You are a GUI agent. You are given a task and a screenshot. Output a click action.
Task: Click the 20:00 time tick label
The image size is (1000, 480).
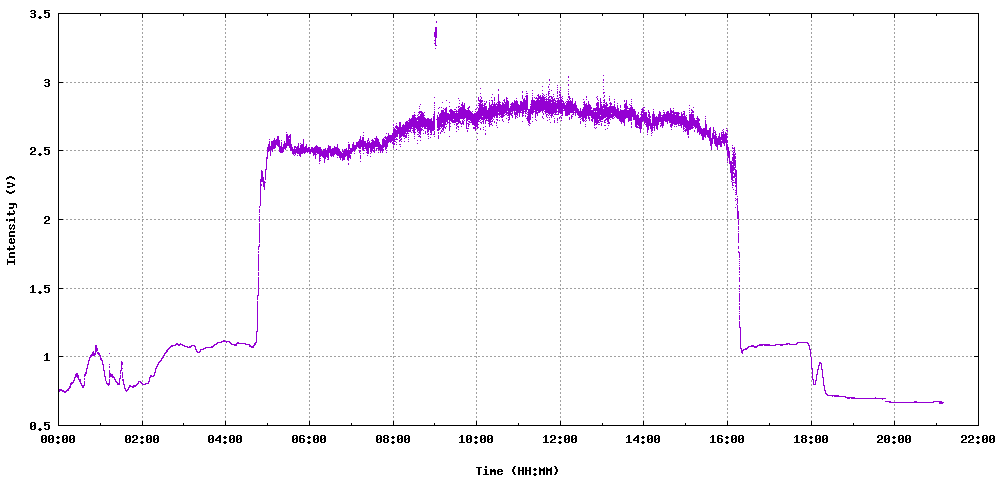click(894, 439)
